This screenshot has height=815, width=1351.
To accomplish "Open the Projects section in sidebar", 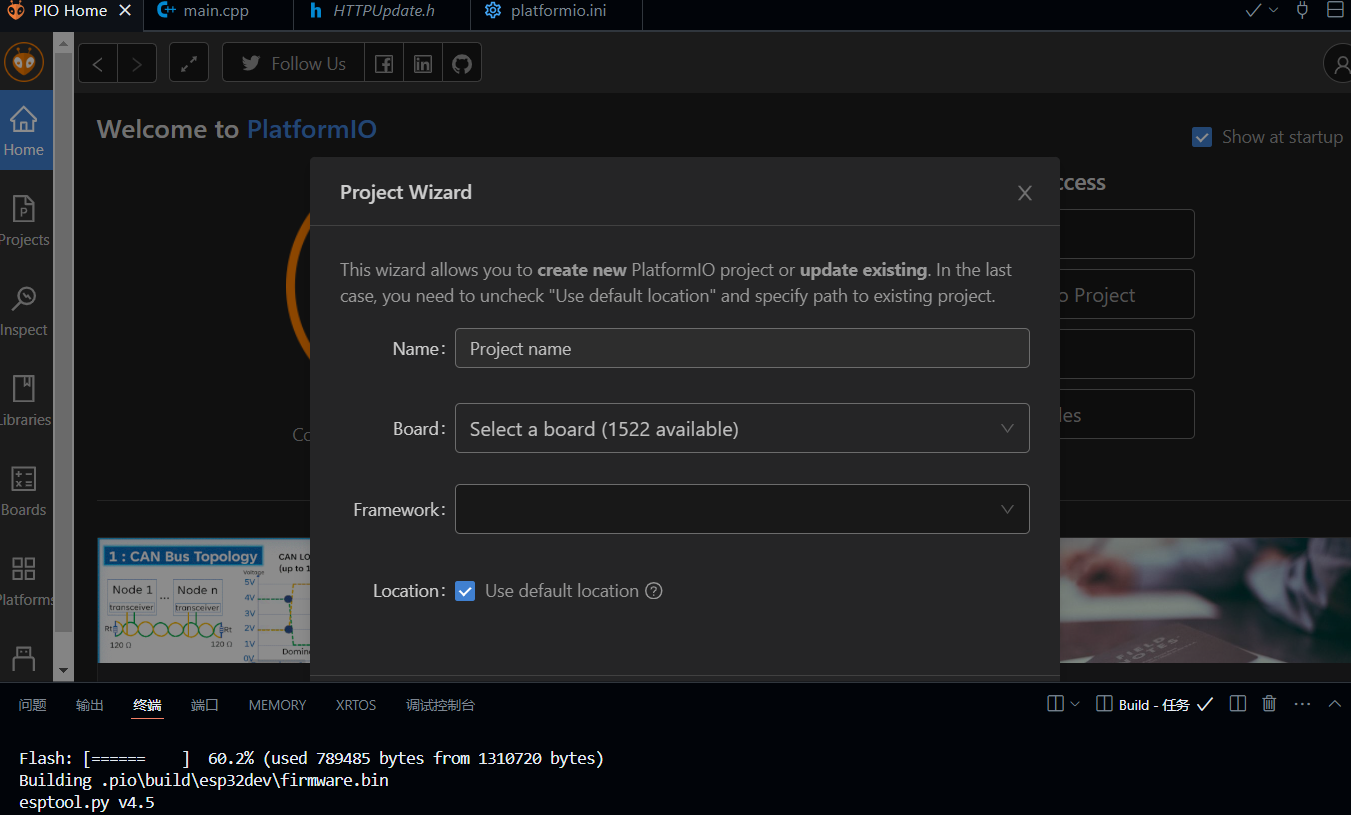I will click(25, 220).
